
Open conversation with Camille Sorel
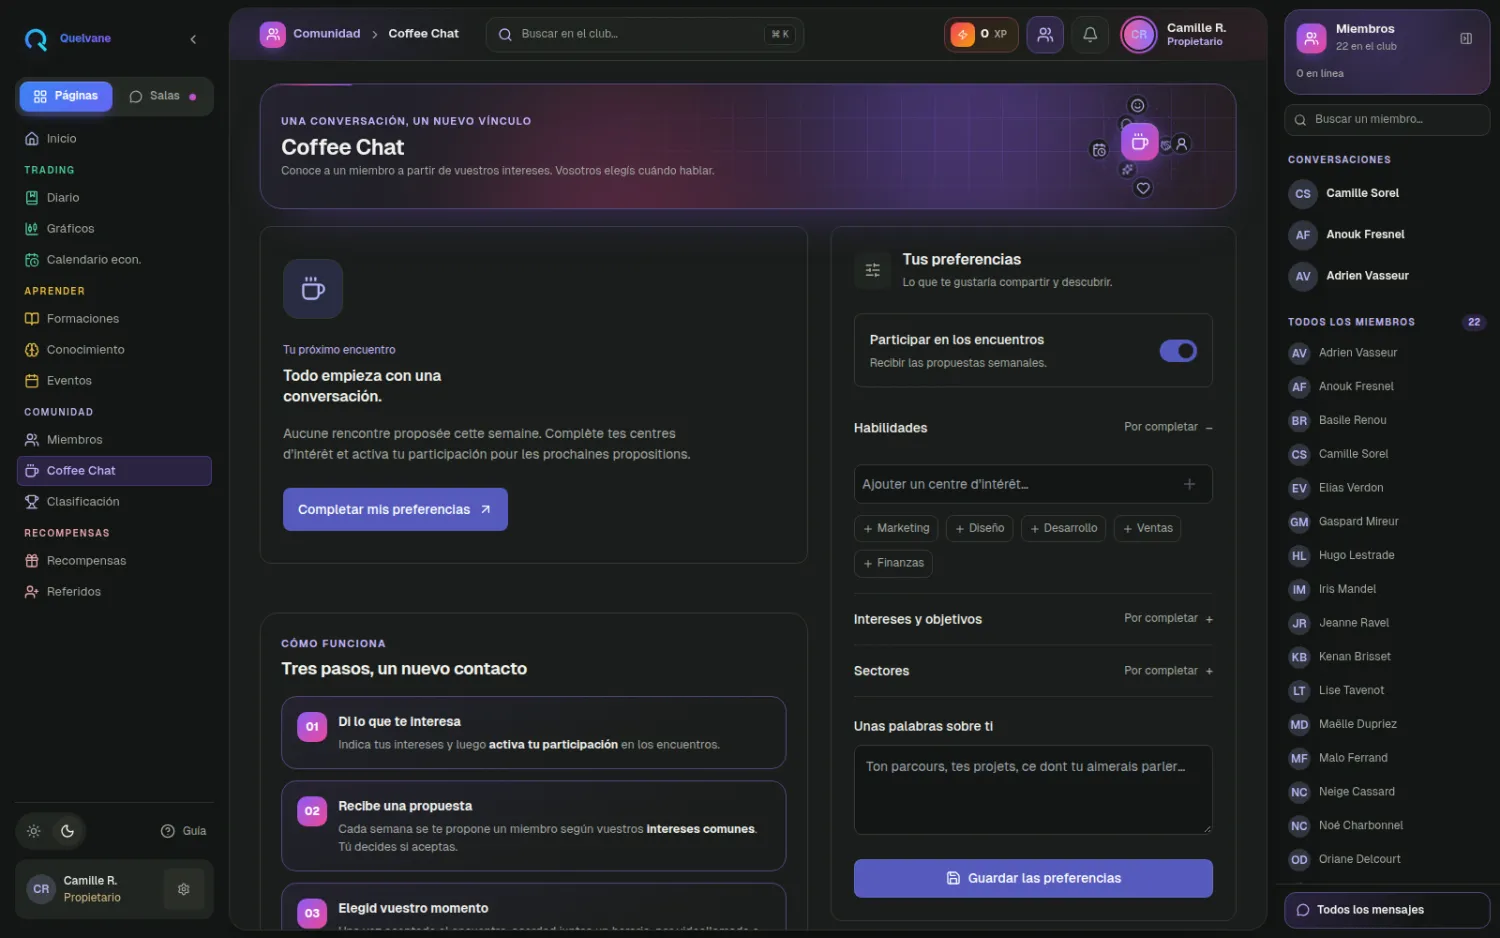pyautogui.click(x=1387, y=194)
